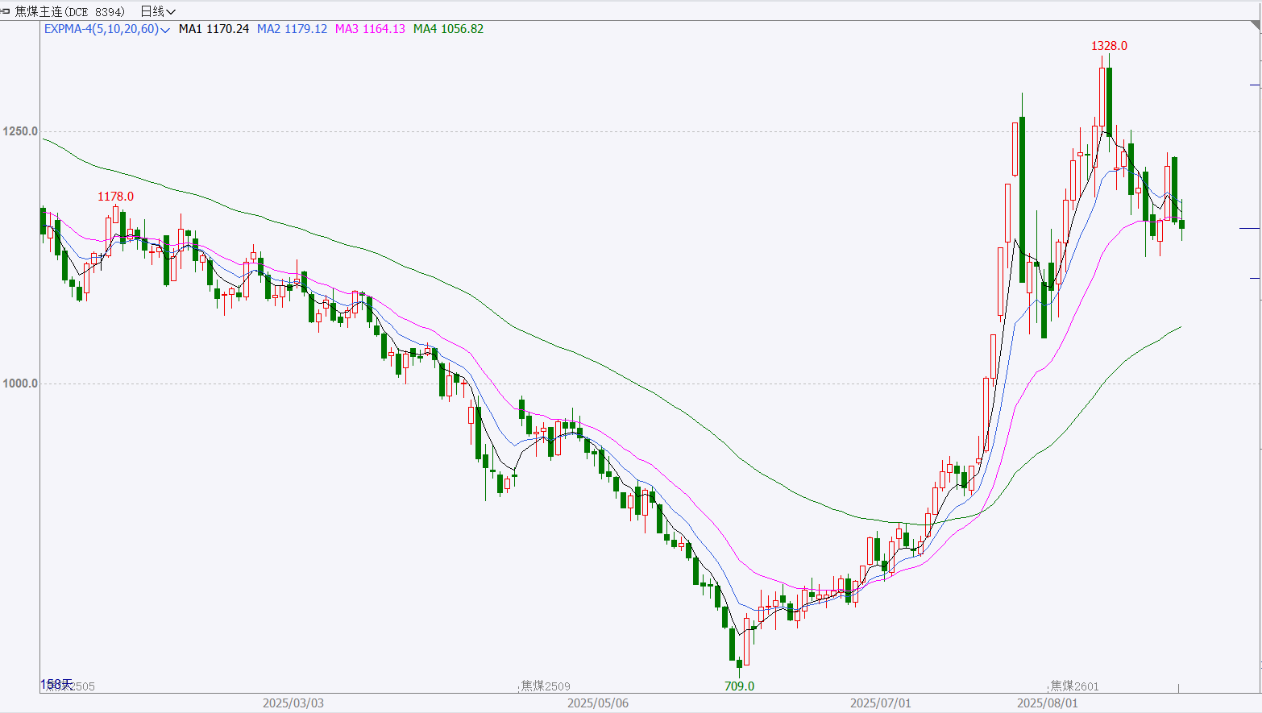Select the MA3 1164.13 indicator value
Image resolution: width=1262 pixels, height=713 pixels.
pyautogui.click(x=370, y=29)
